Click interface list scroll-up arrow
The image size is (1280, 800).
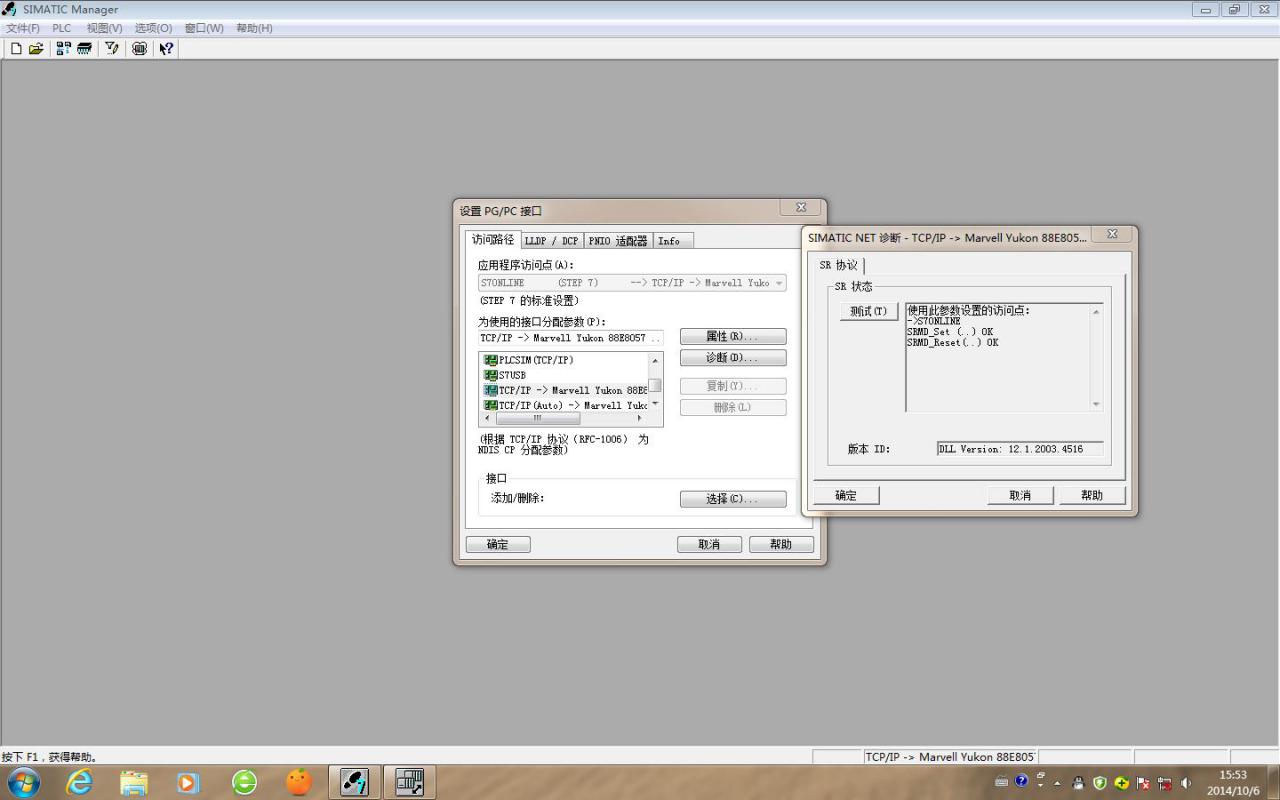click(656, 360)
